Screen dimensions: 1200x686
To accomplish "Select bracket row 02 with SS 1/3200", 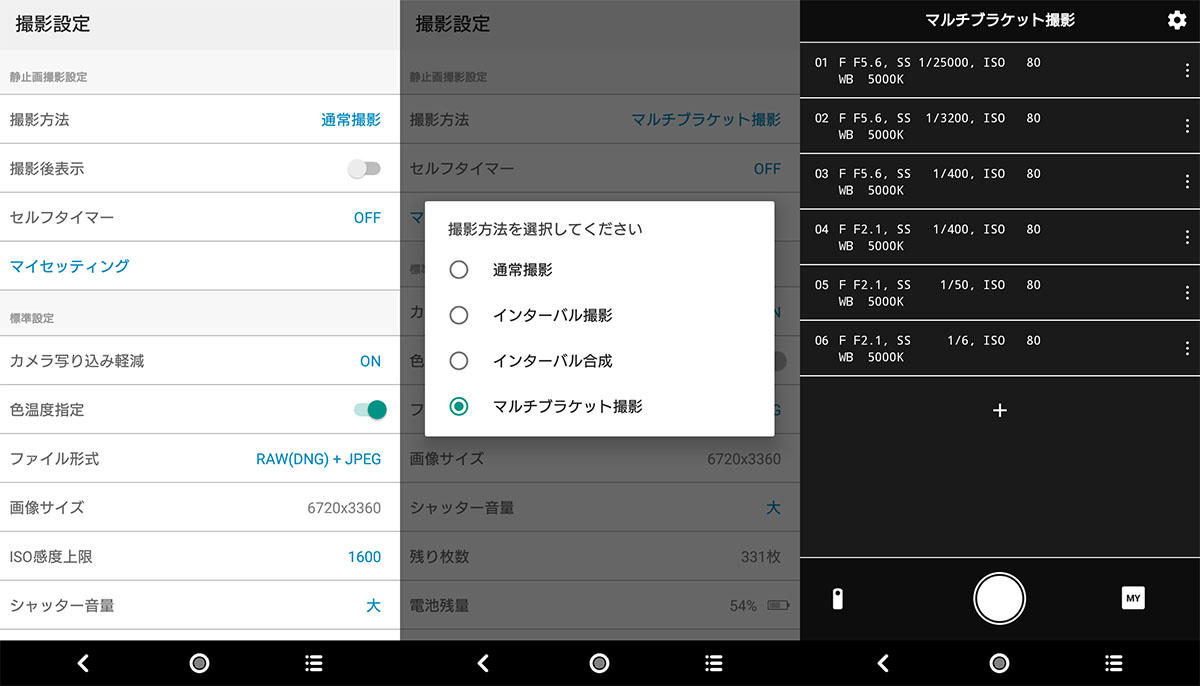I will [x=1000, y=126].
